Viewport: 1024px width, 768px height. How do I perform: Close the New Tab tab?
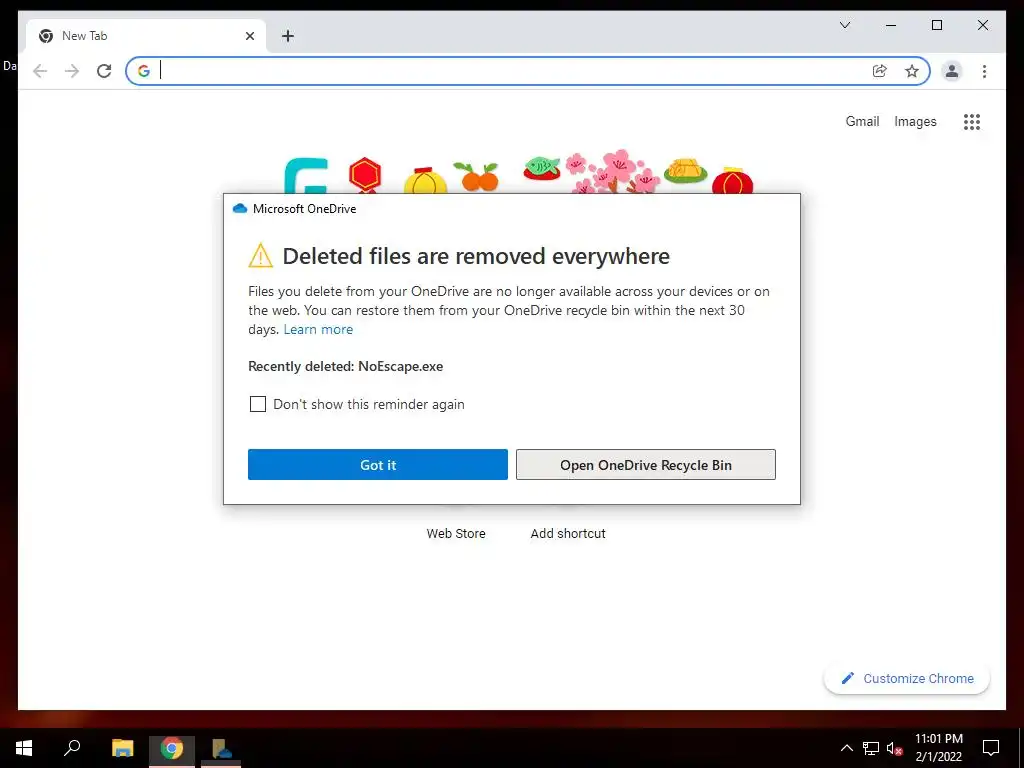tap(249, 36)
